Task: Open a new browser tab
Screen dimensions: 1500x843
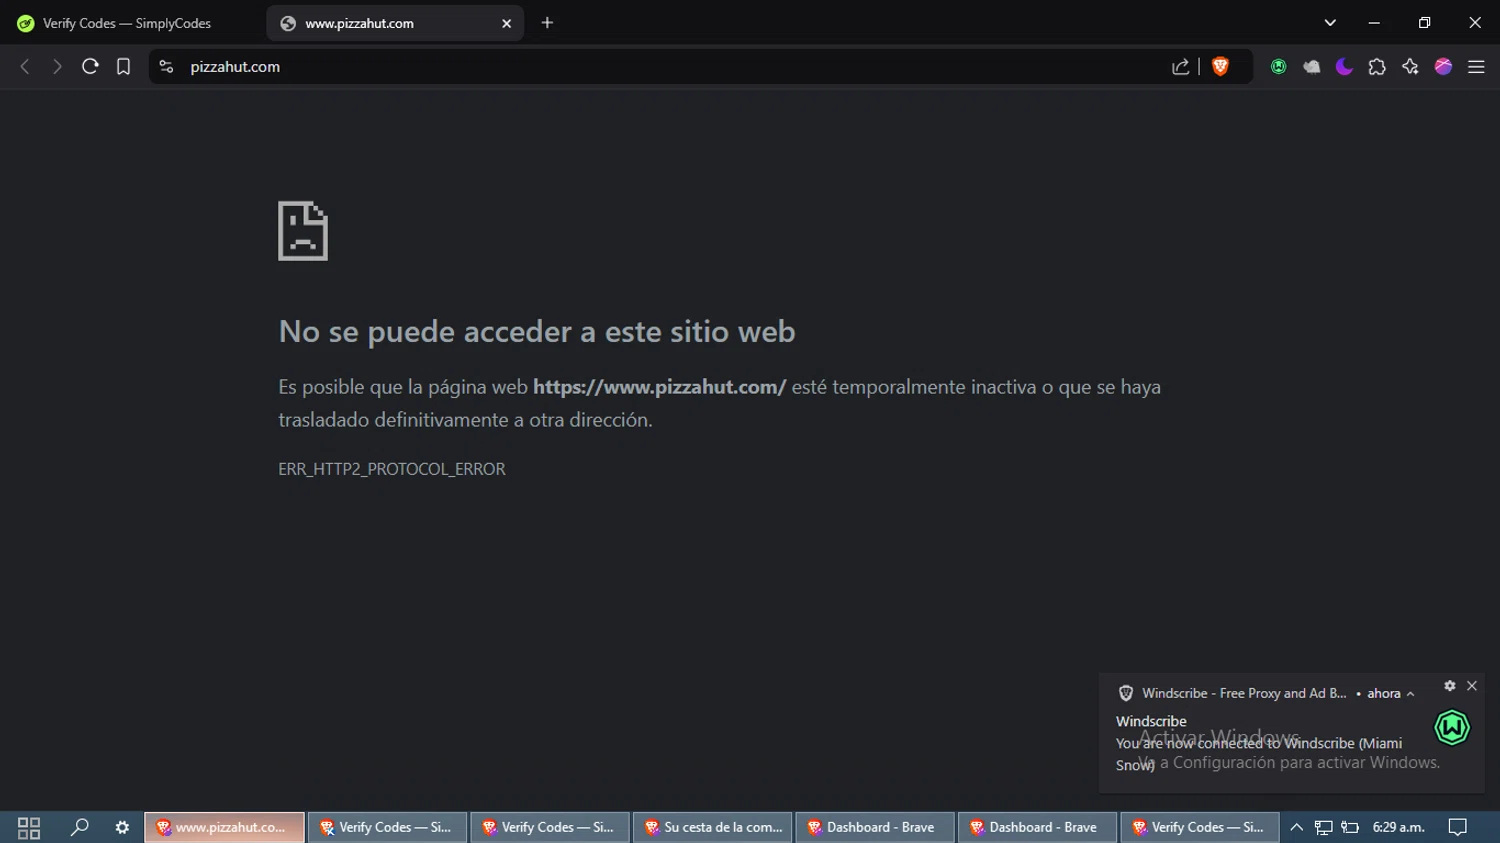Action: click(547, 23)
